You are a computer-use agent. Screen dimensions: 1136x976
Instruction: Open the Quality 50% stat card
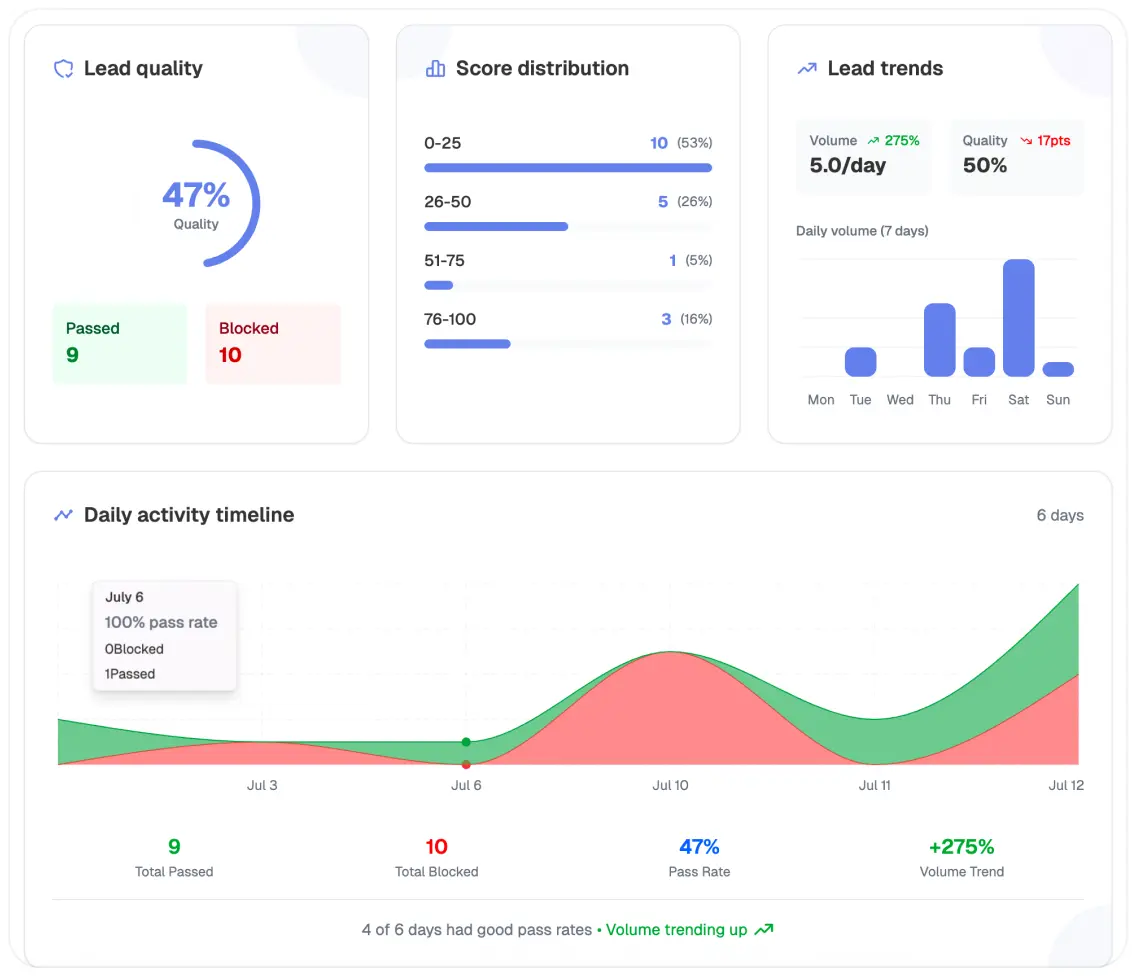pyautogui.click(x=1017, y=157)
